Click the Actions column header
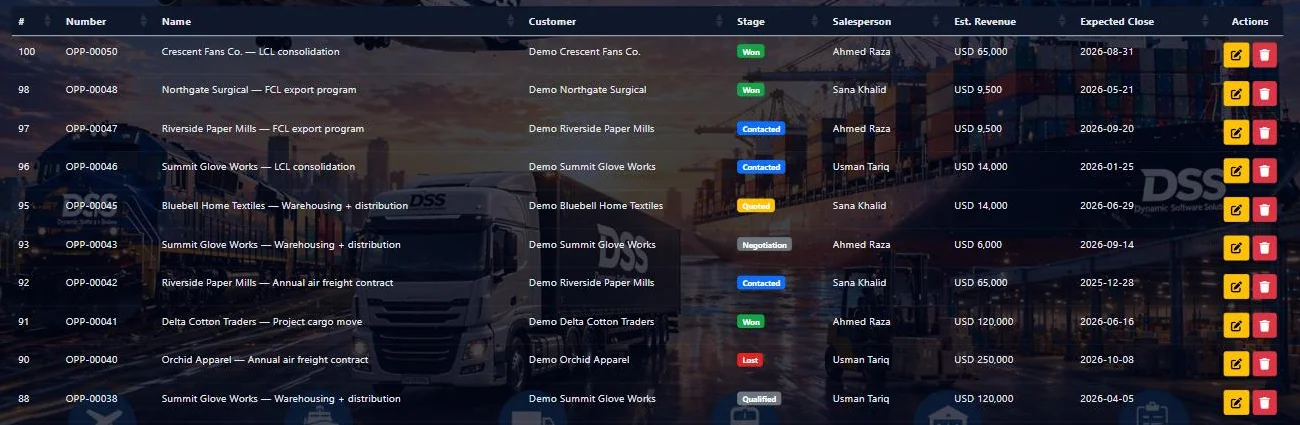 click(x=1249, y=21)
